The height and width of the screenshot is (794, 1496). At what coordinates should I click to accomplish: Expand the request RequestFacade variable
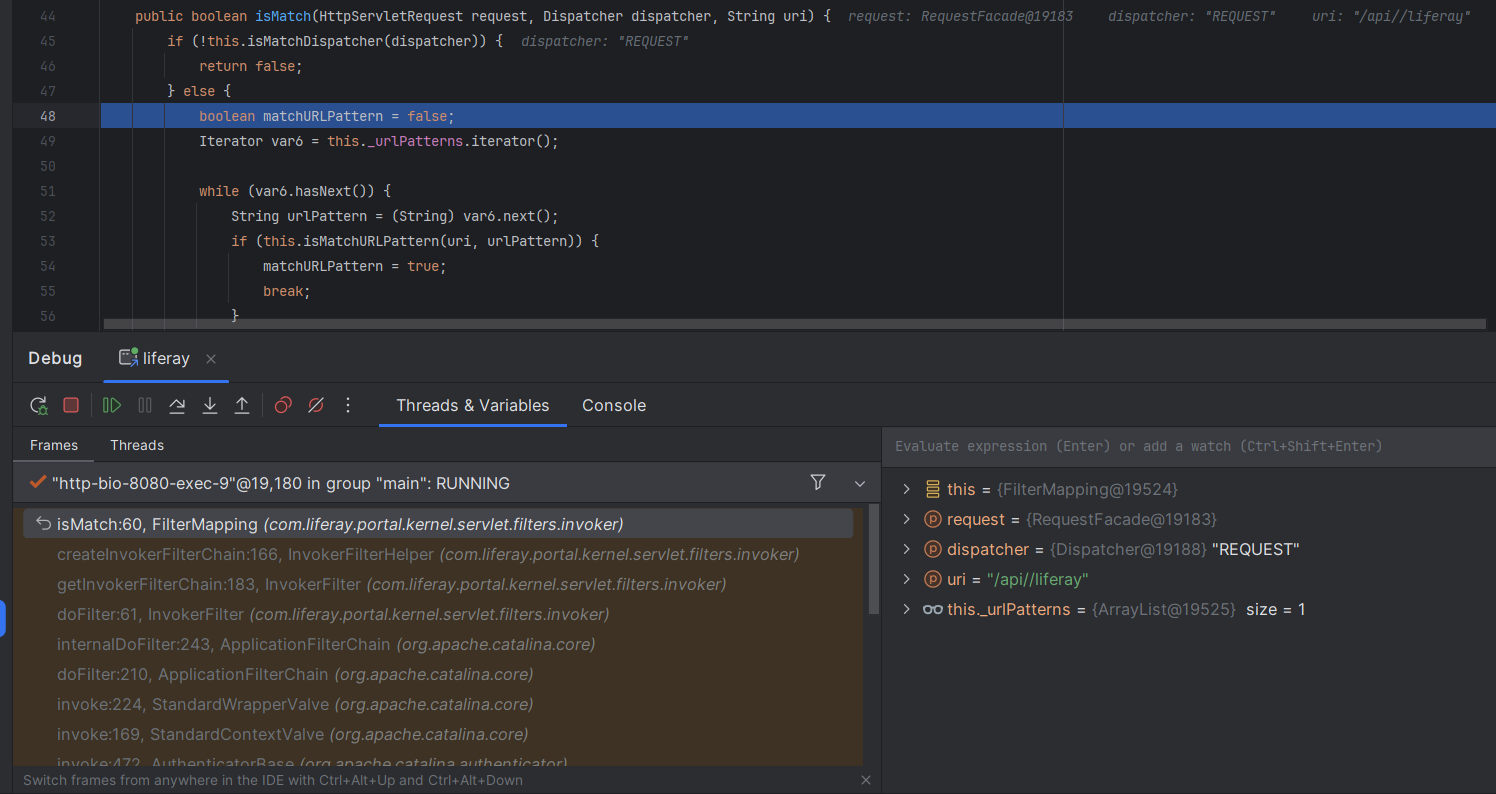pyautogui.click(x=906, y=519)
